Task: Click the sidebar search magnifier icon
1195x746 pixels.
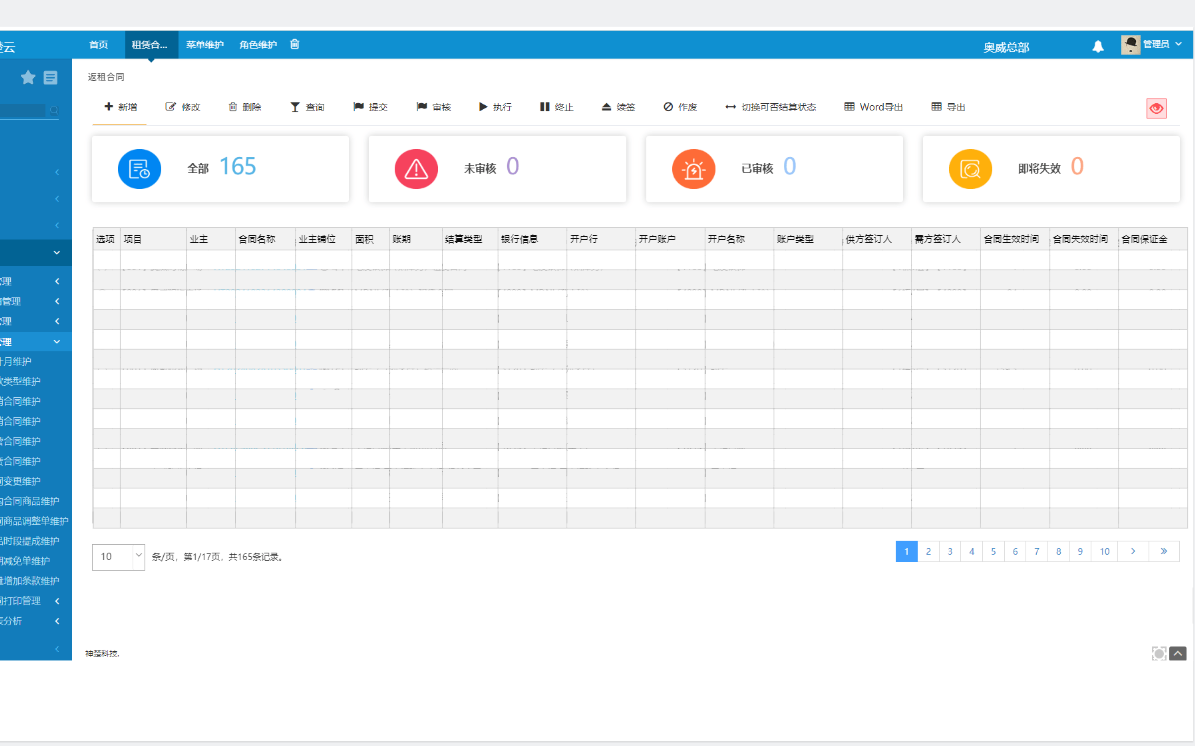Action: 54,111
